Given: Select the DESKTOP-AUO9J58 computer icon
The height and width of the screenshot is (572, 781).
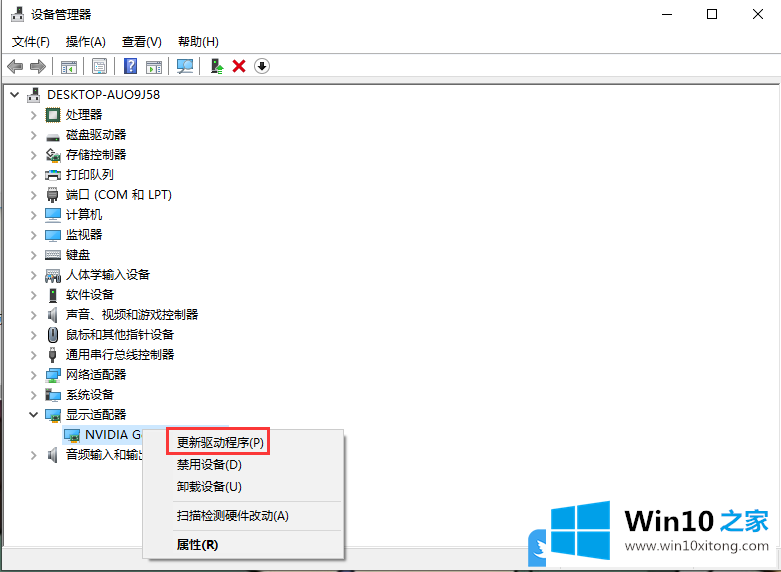Looking at the screenshot, I should [x=34, y=95].
